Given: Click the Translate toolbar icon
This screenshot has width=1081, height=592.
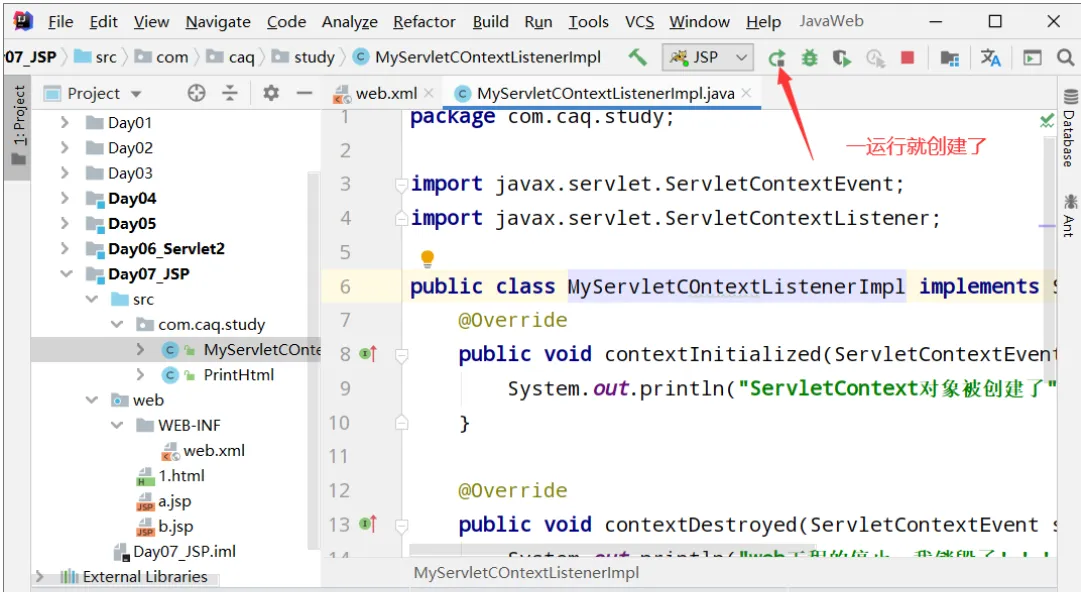Looking at the screenshot, I should click(x=990, y=58).
